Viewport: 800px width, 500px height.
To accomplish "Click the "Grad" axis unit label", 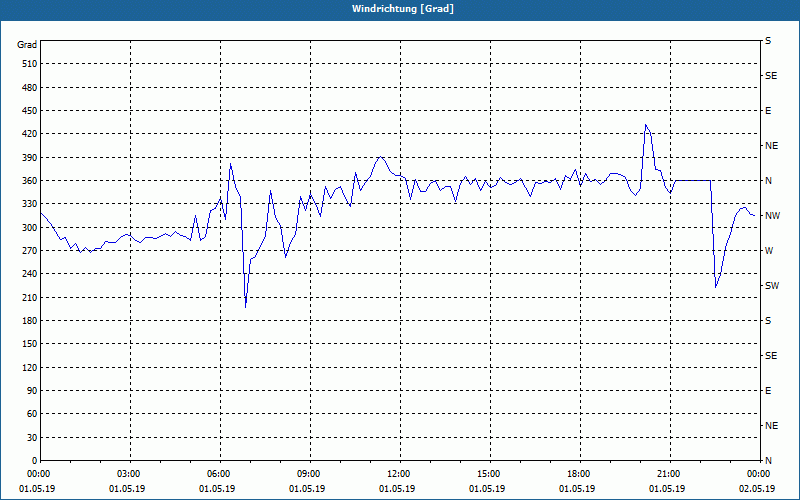I will pos(27,45).
